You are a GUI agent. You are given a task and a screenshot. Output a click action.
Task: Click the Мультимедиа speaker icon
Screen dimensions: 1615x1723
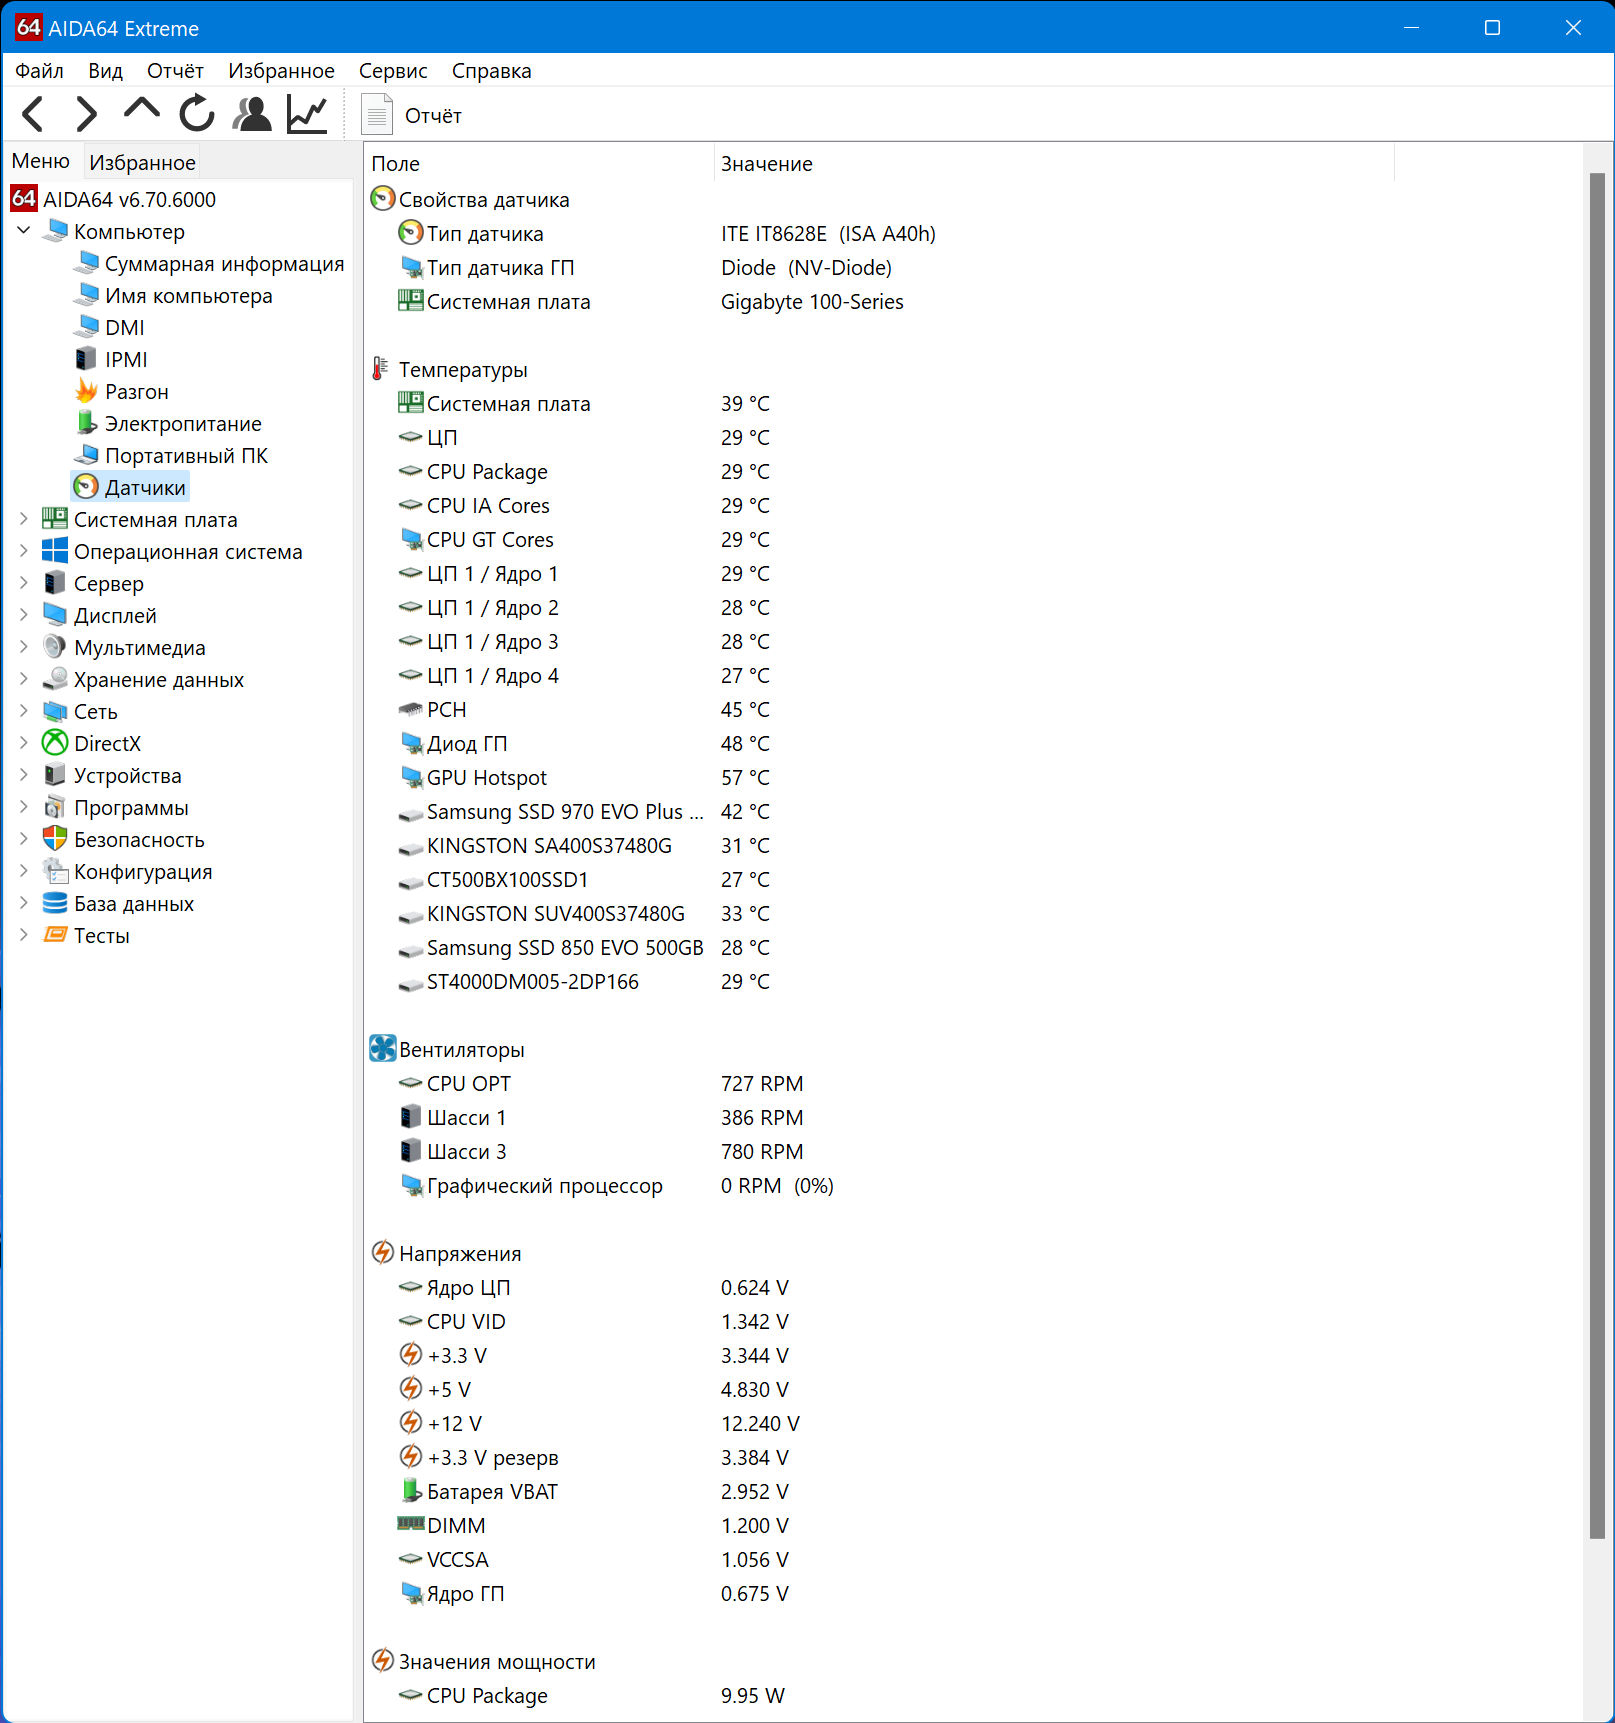(55, 647)
